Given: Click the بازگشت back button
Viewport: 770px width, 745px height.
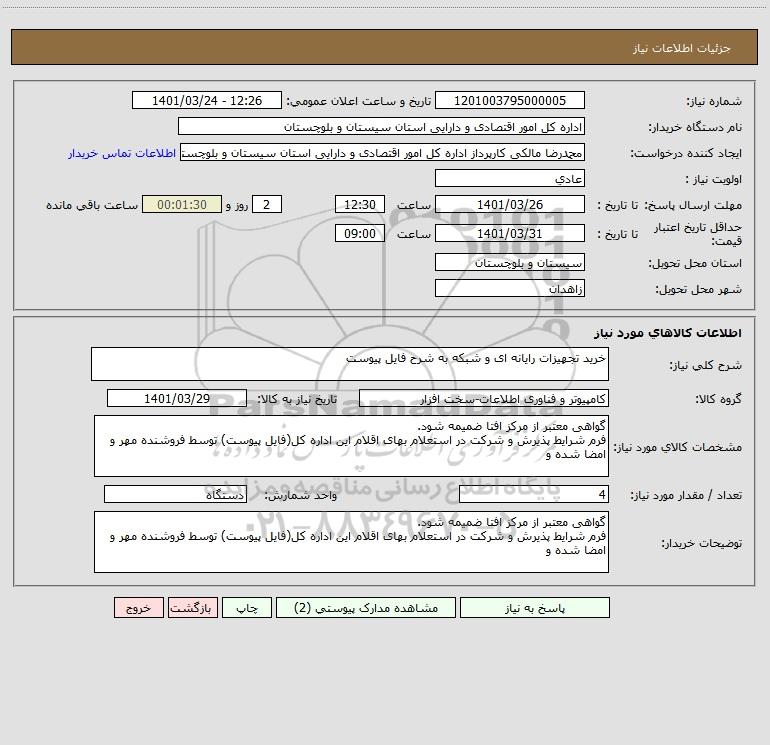Looking at the screenshot, I should click(192, 607).
